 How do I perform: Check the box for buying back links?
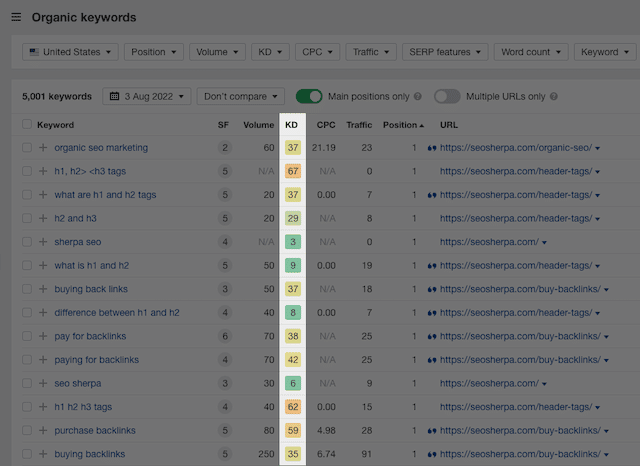(x=27, y=289)
